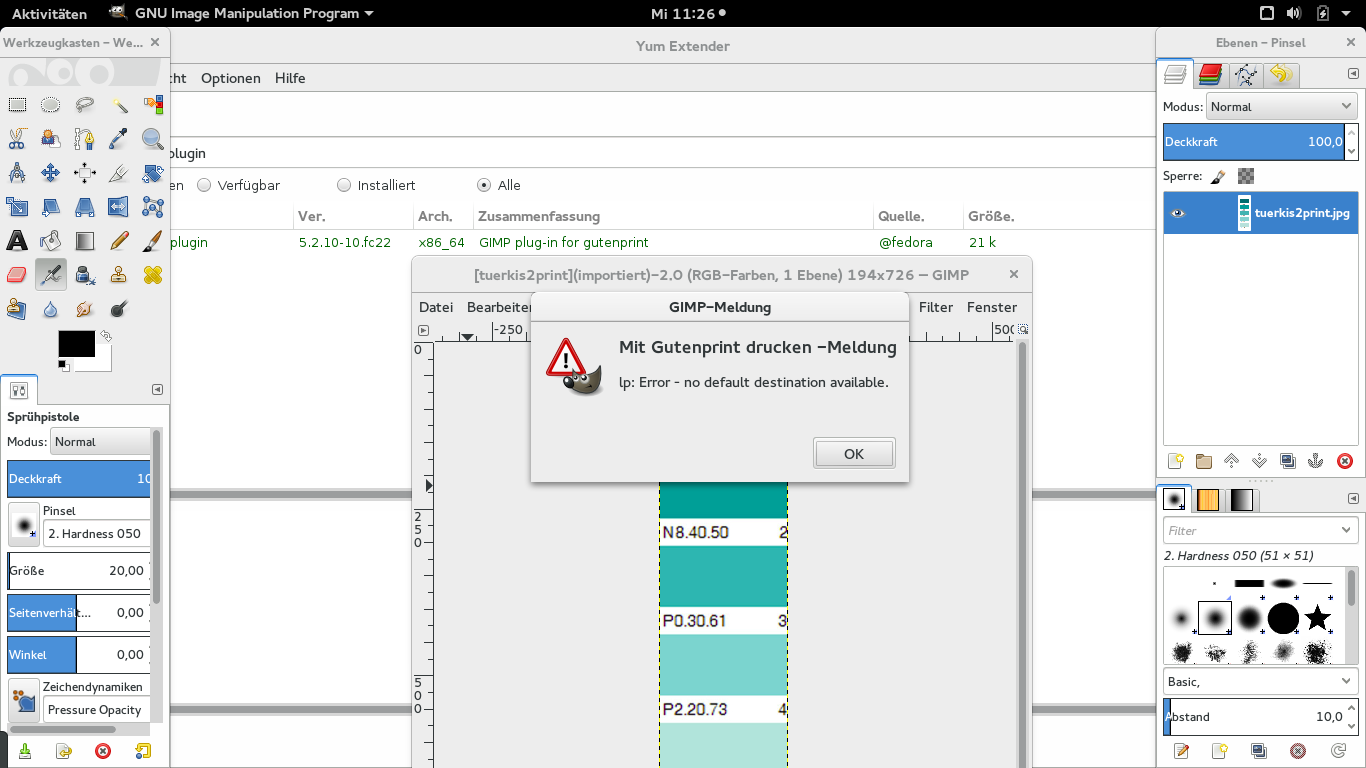
Task: Open the GNU Image Manipulation Program app menu
Action: tap(241, 13)
